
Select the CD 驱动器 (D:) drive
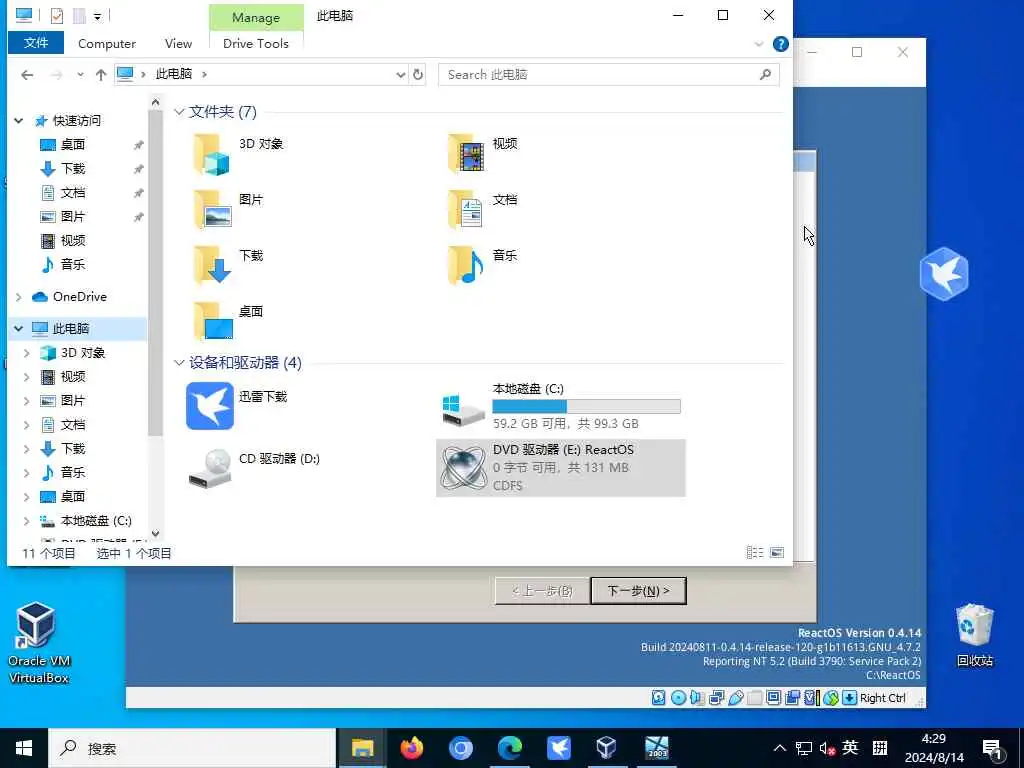[253, 468]
